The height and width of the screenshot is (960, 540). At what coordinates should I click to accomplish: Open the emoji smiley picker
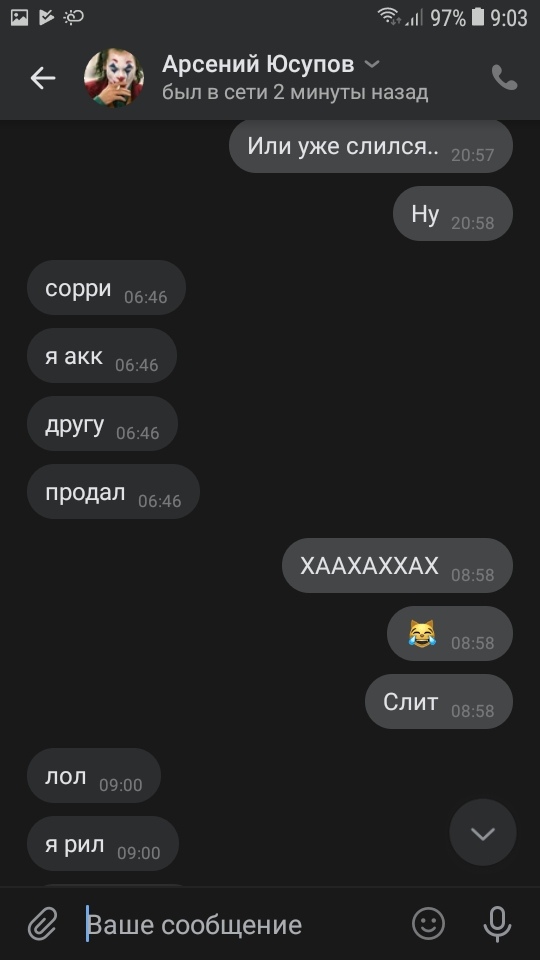428,923
